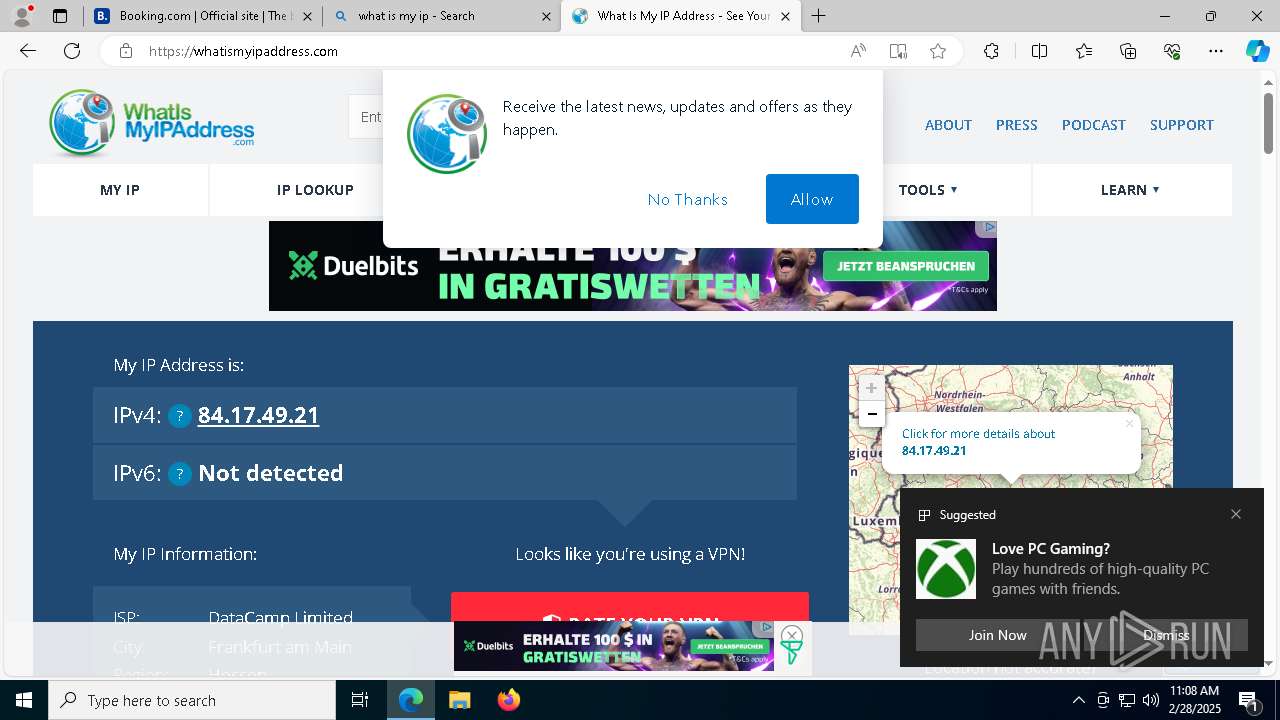Open the Edge profile icon
This screenshot has height=720, width=1280.
point(22,16)
